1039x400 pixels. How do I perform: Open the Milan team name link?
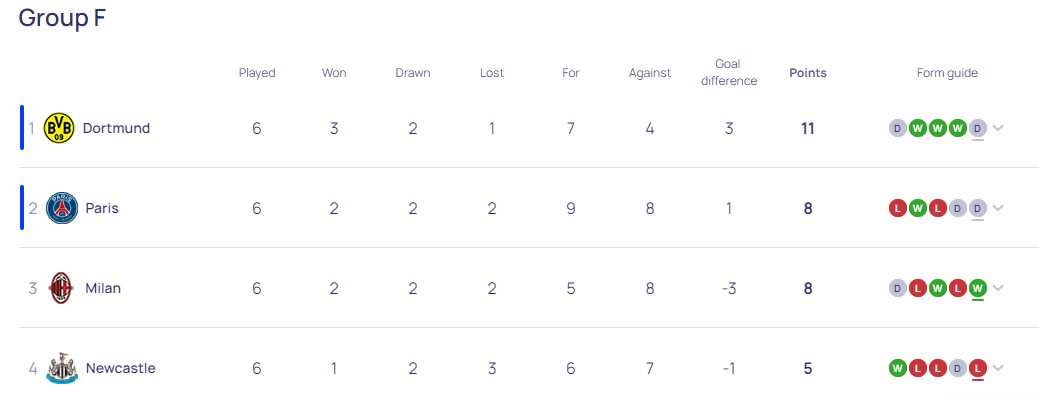(x=103, y=288)
